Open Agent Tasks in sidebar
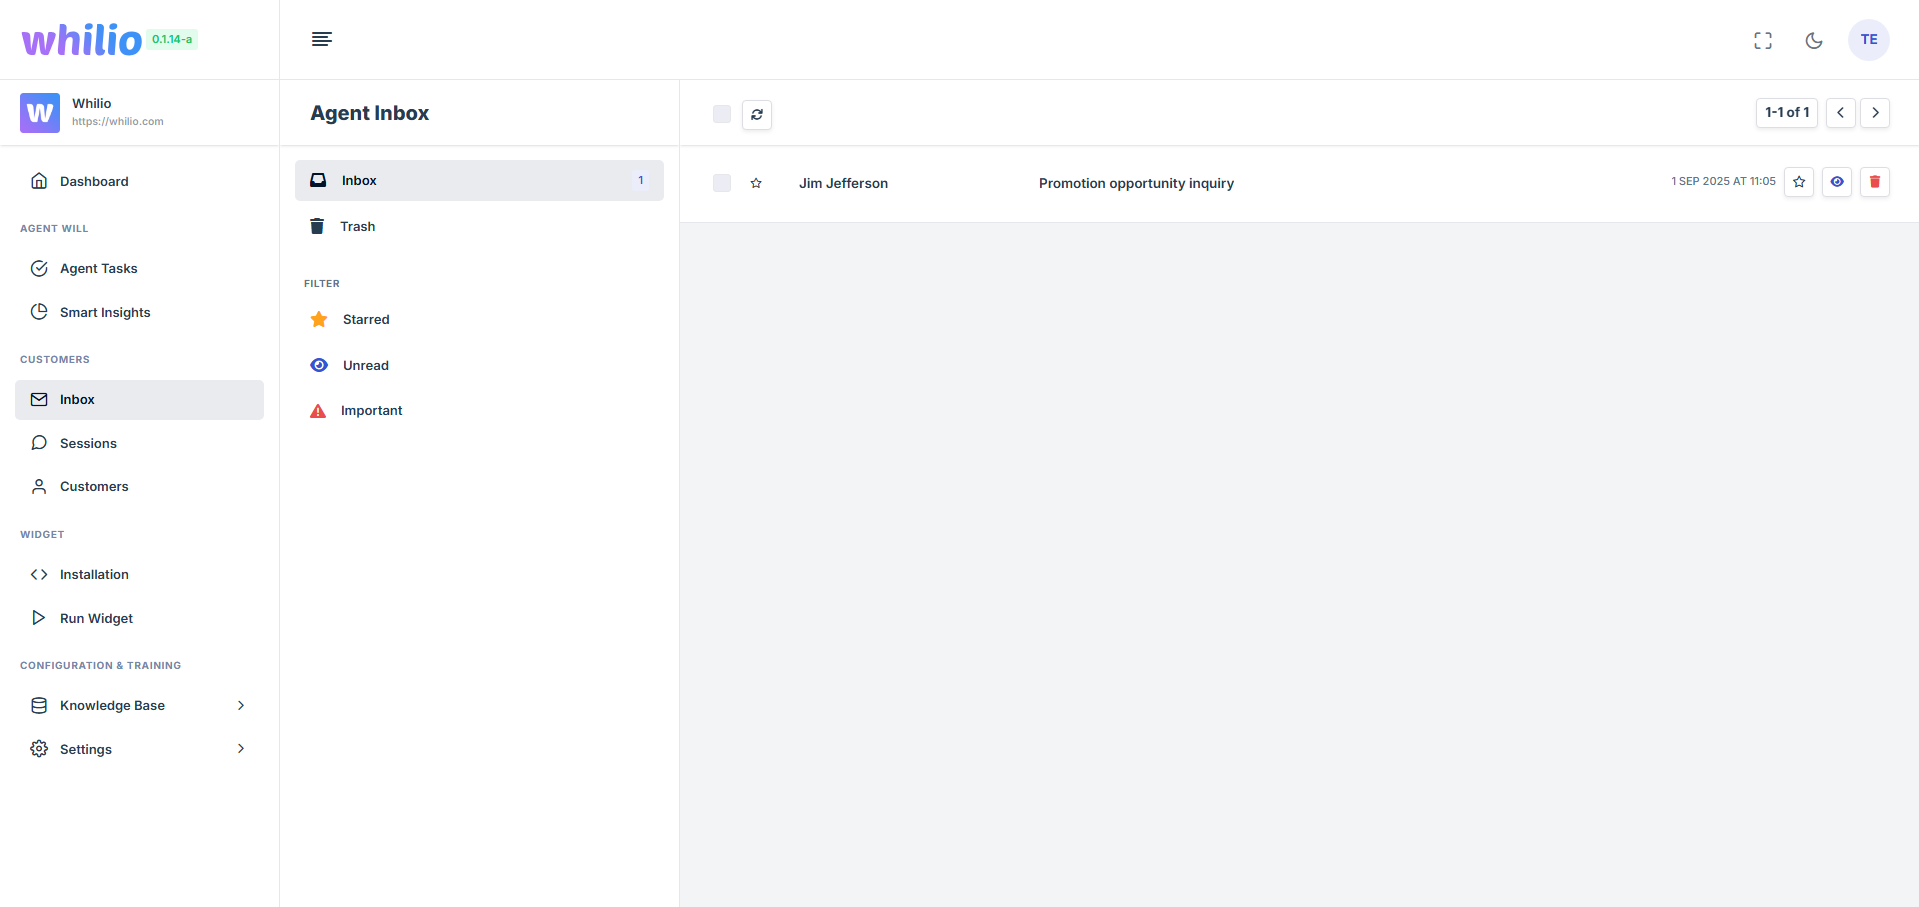This screenshot has width=1919, height=907. tap(98, 269)
